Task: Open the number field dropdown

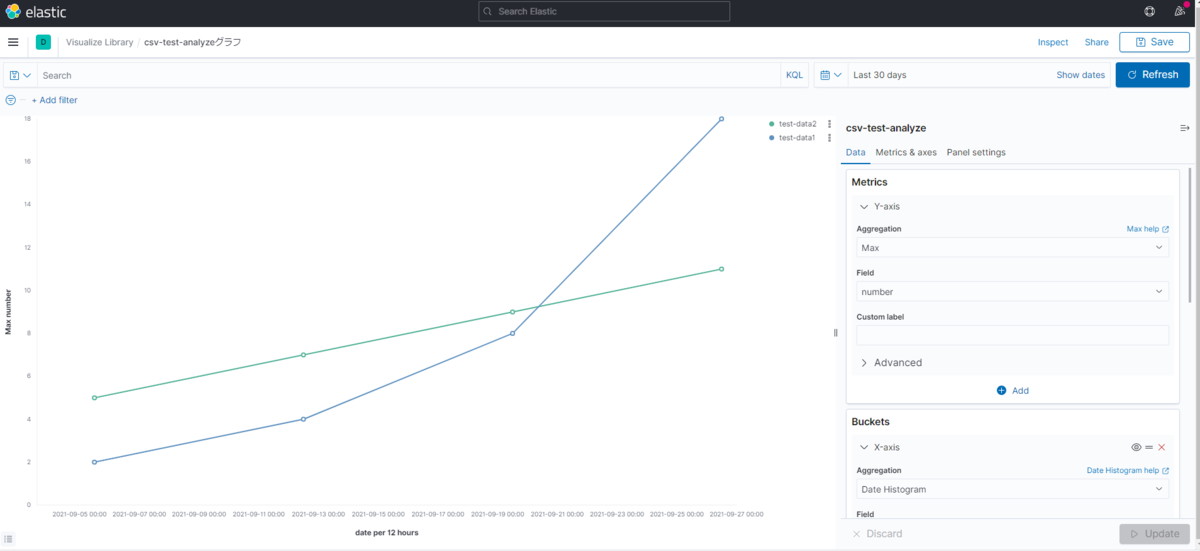Action: click(x=1012, y=292)
